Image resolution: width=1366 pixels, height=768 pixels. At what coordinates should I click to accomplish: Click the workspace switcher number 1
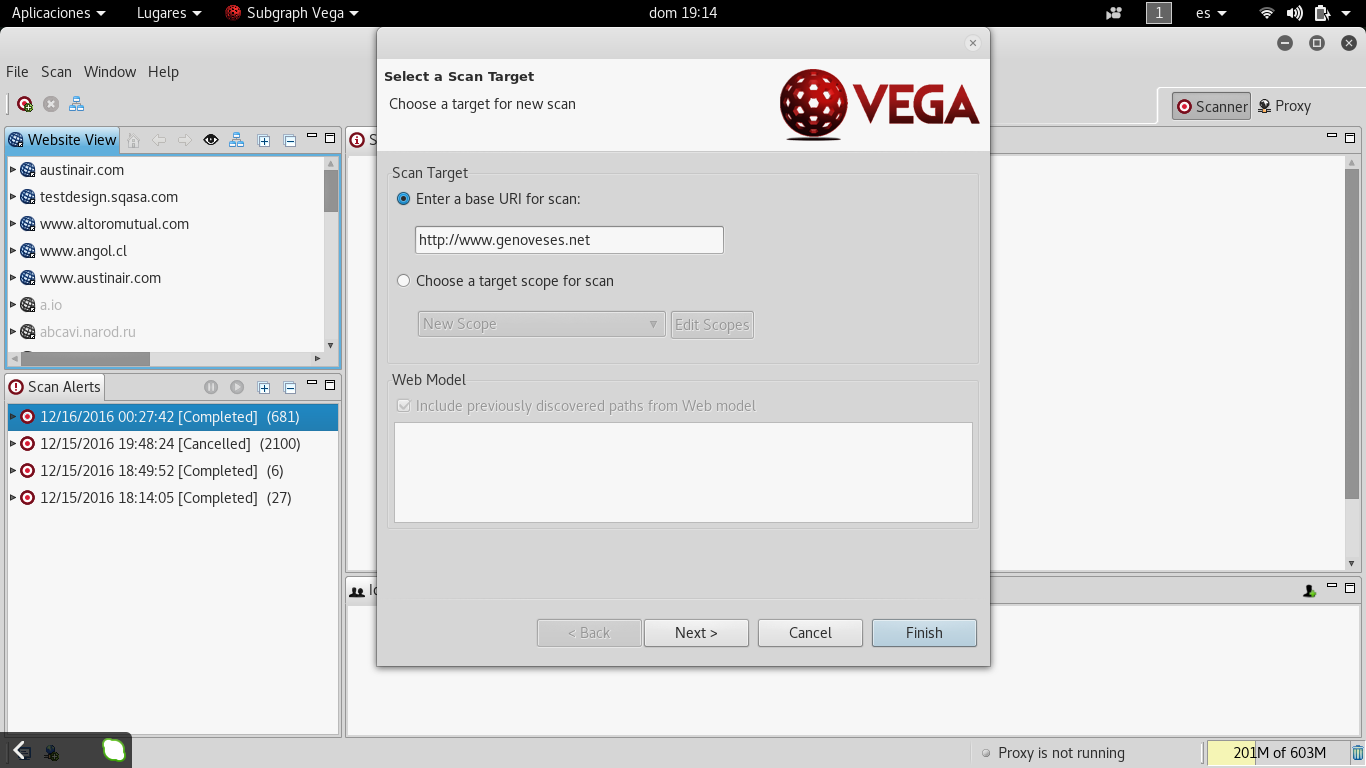tap(1159, 13)
